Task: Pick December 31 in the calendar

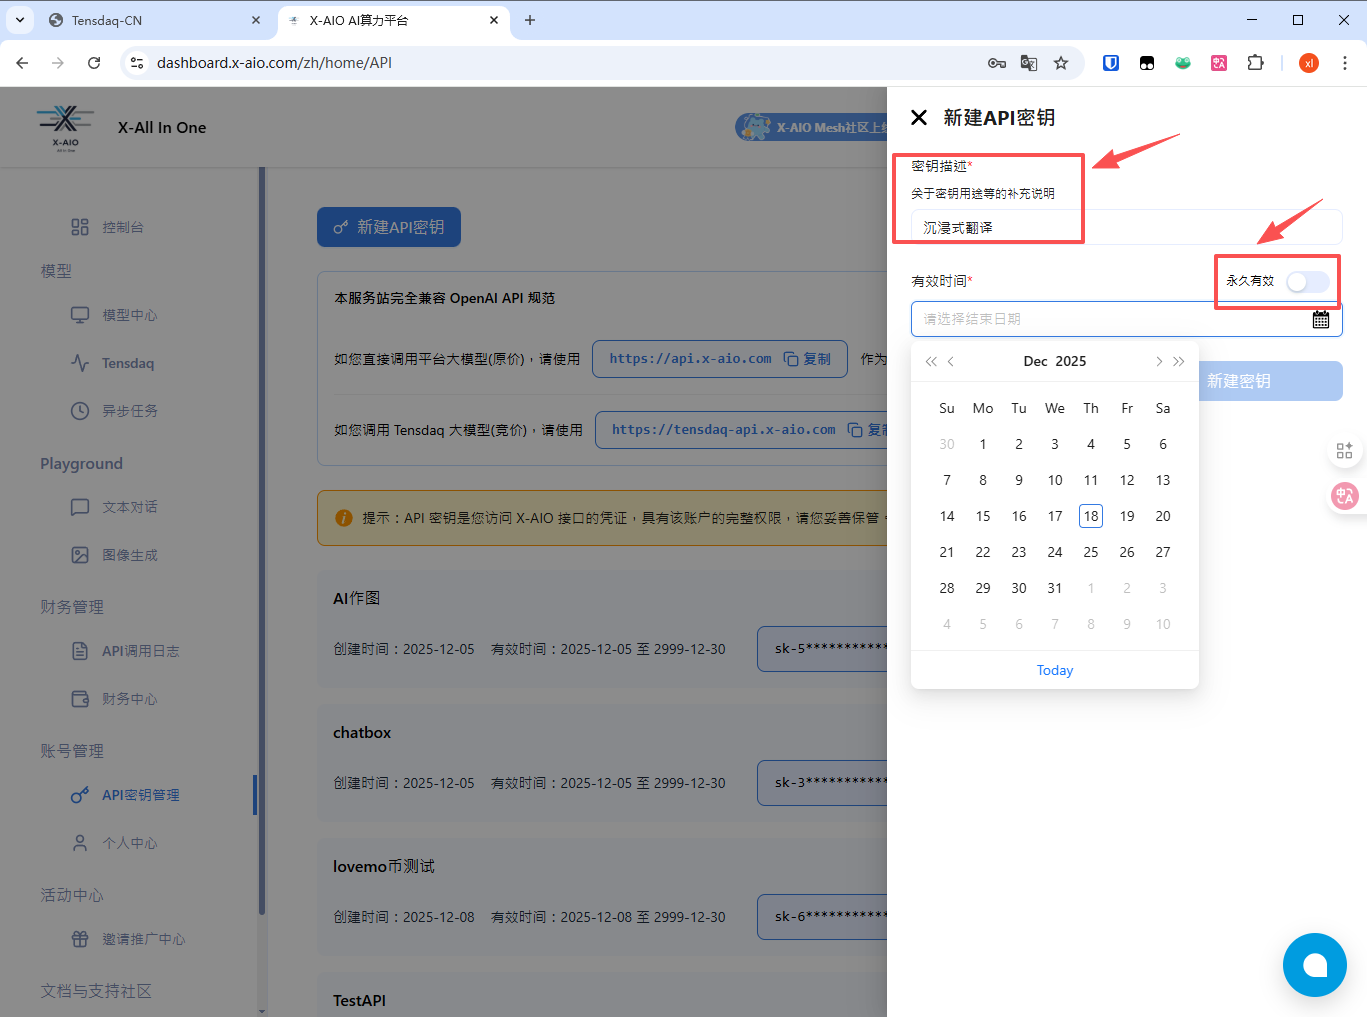Action: pyautogui.click(x=1055, y=588)
